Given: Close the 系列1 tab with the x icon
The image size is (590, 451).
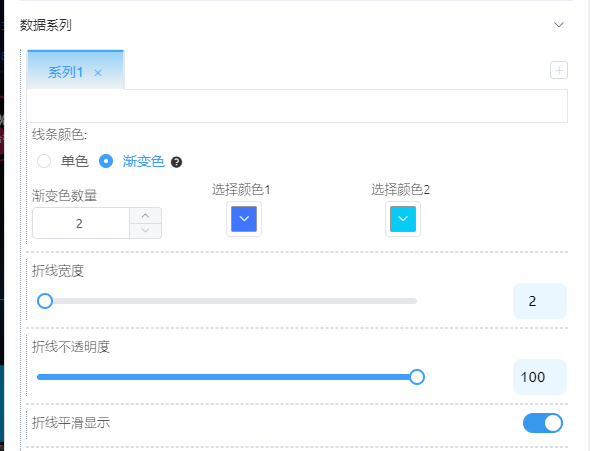Looking at the screenshot, I should pos(98,73).
